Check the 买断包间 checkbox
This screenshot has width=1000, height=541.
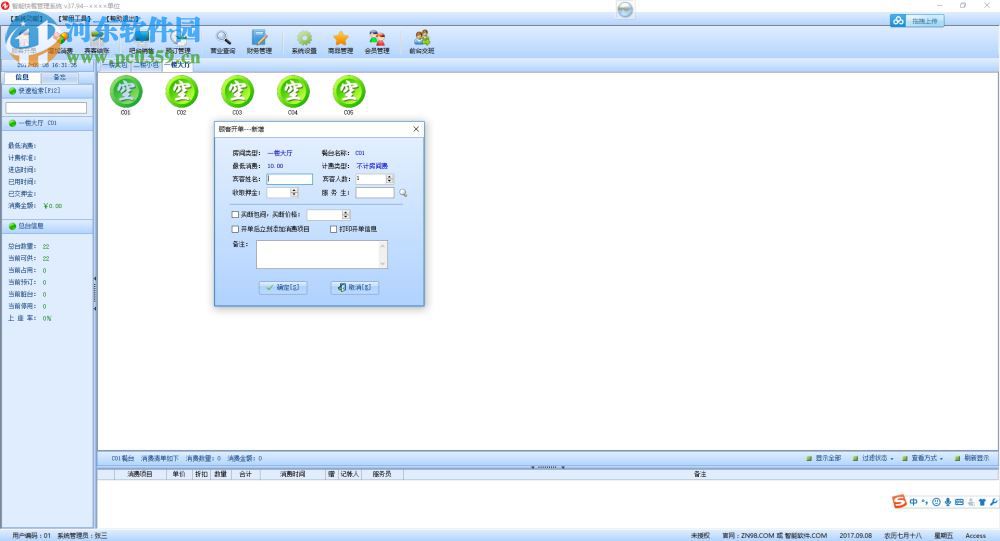(235, 215)
